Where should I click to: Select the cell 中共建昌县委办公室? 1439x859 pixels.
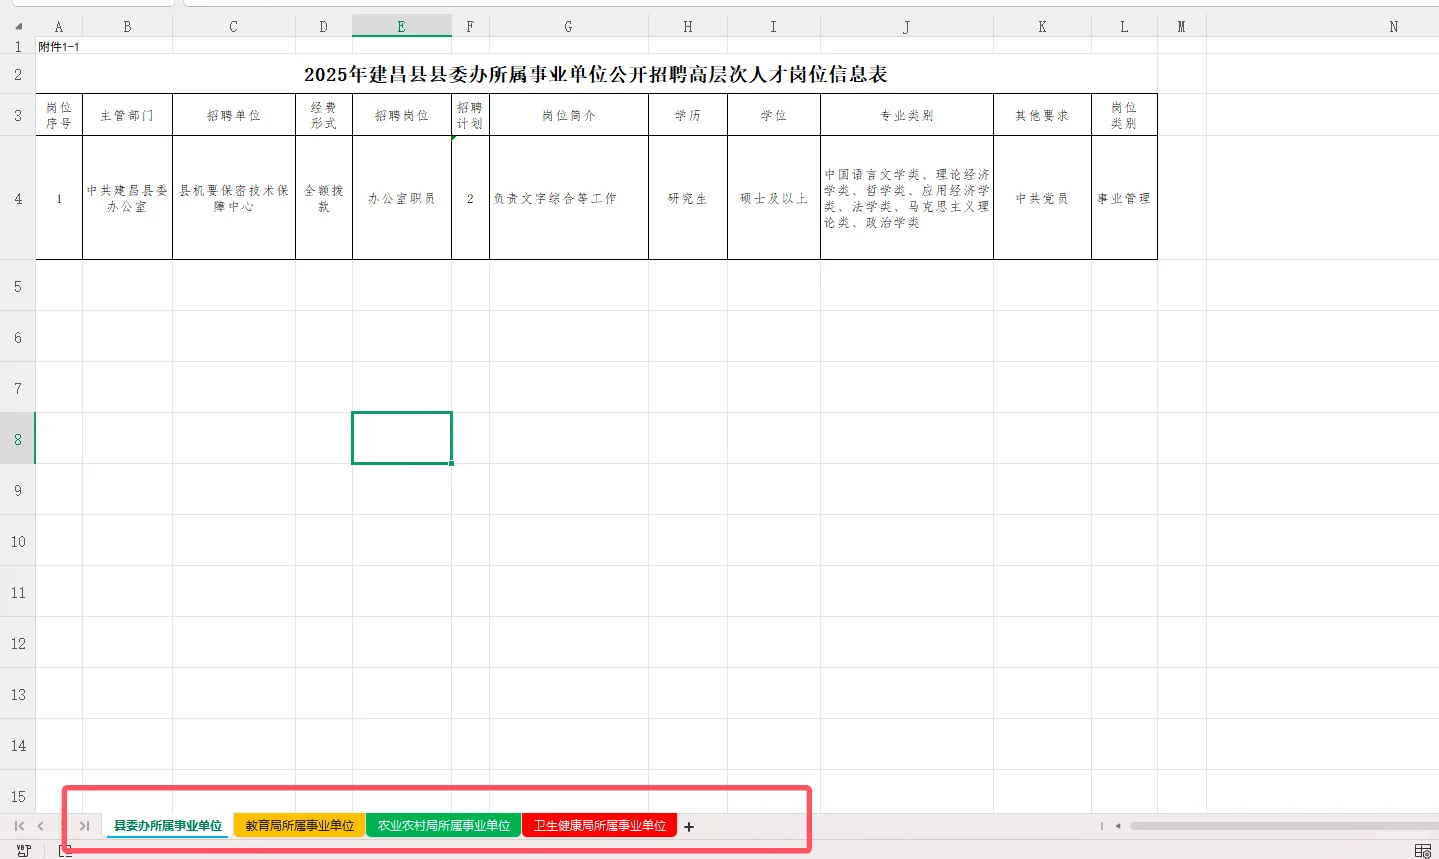tap(127, 198)
